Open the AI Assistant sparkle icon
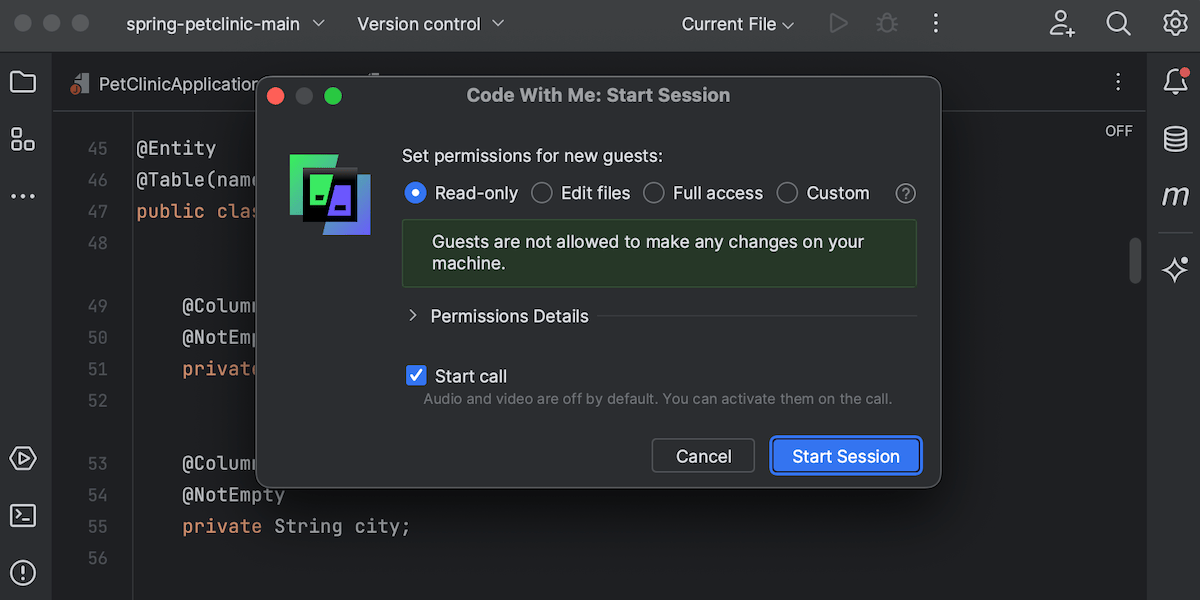1200x600 pixels. click(1176, 269)
